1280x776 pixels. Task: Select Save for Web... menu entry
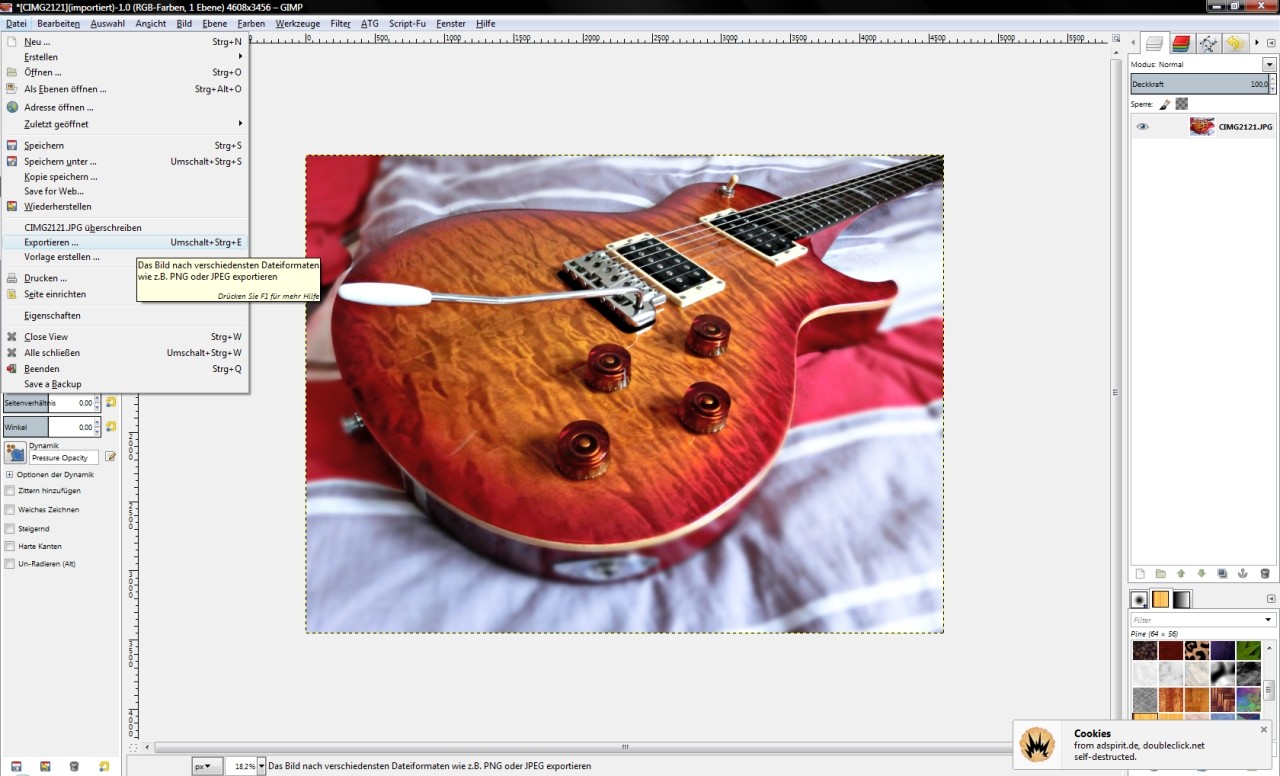125,191
